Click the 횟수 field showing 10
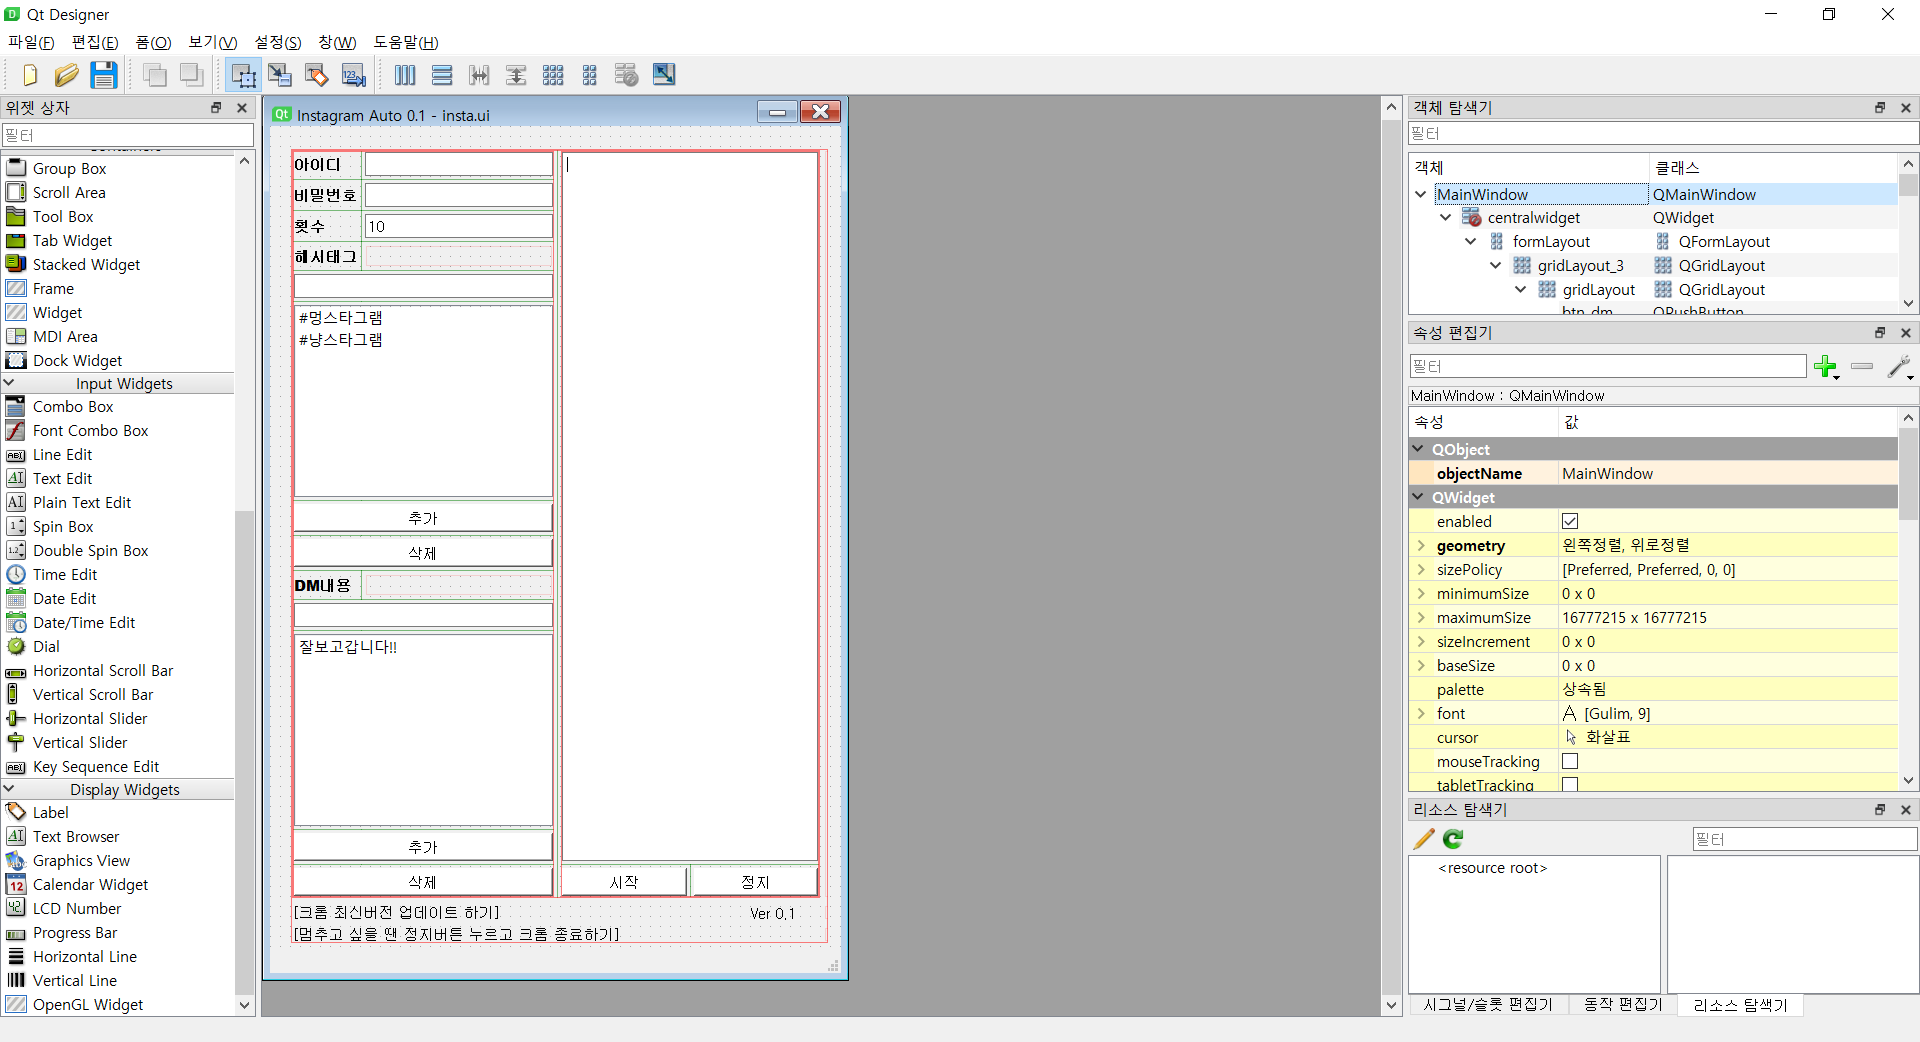Image resolution: width=1920 pixels, height=1042 pixels. (458, 227)
